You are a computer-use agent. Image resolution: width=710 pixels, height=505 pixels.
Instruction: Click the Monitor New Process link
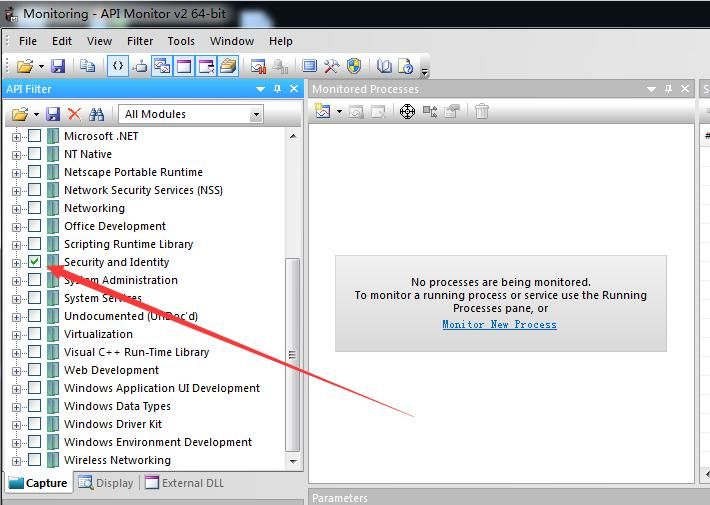click(x=499, y=324)
